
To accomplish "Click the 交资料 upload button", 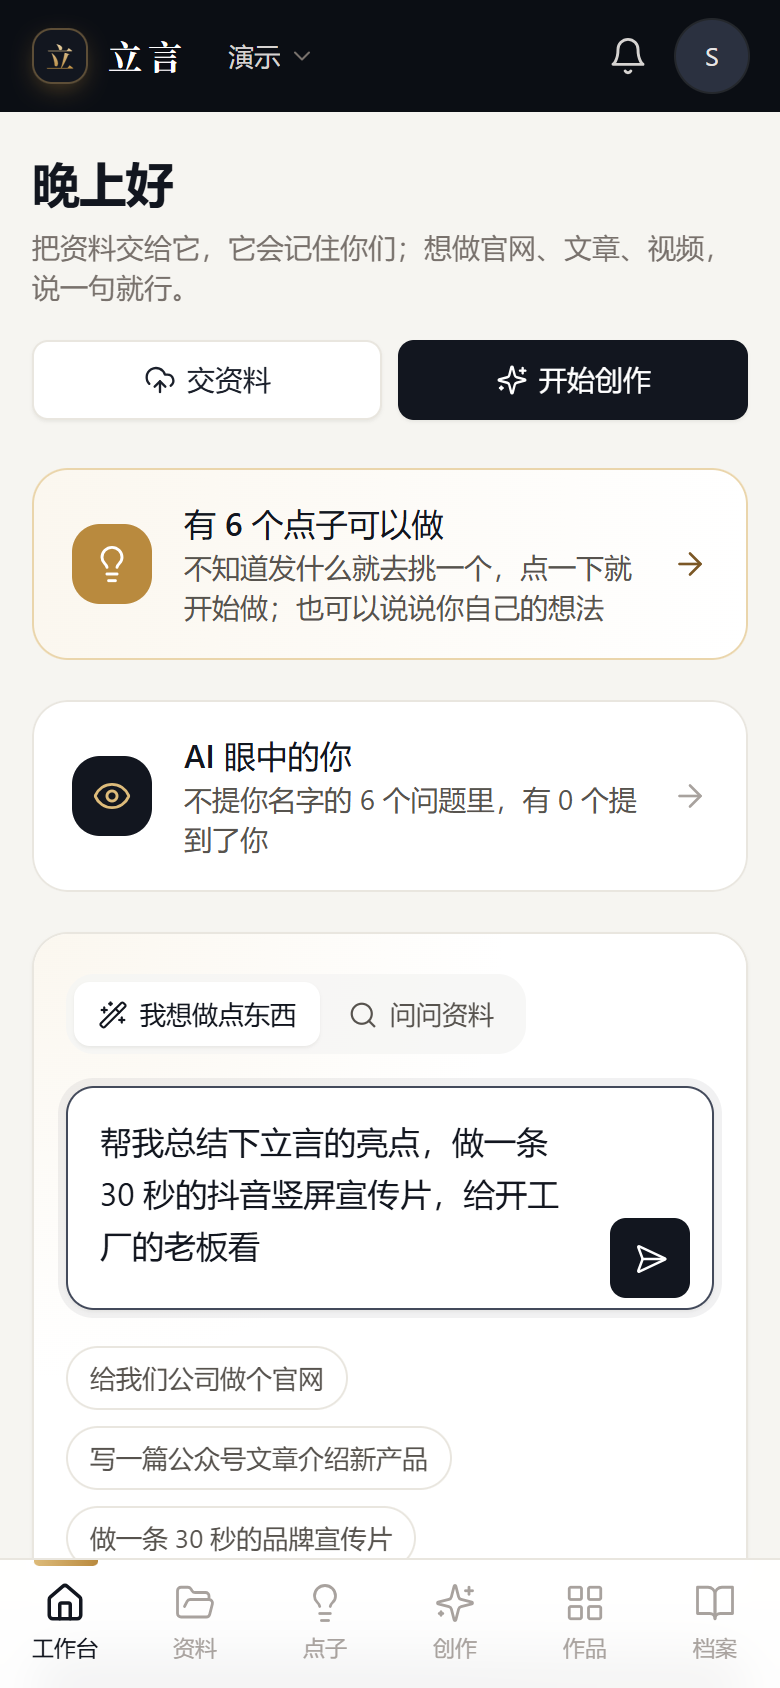I will [207, 380].
